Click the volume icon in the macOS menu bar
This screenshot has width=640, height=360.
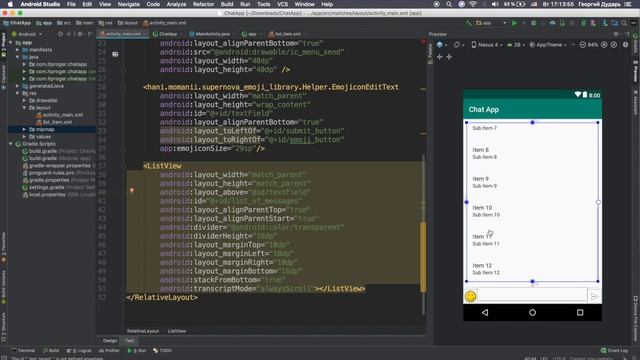tap(495, 4)
